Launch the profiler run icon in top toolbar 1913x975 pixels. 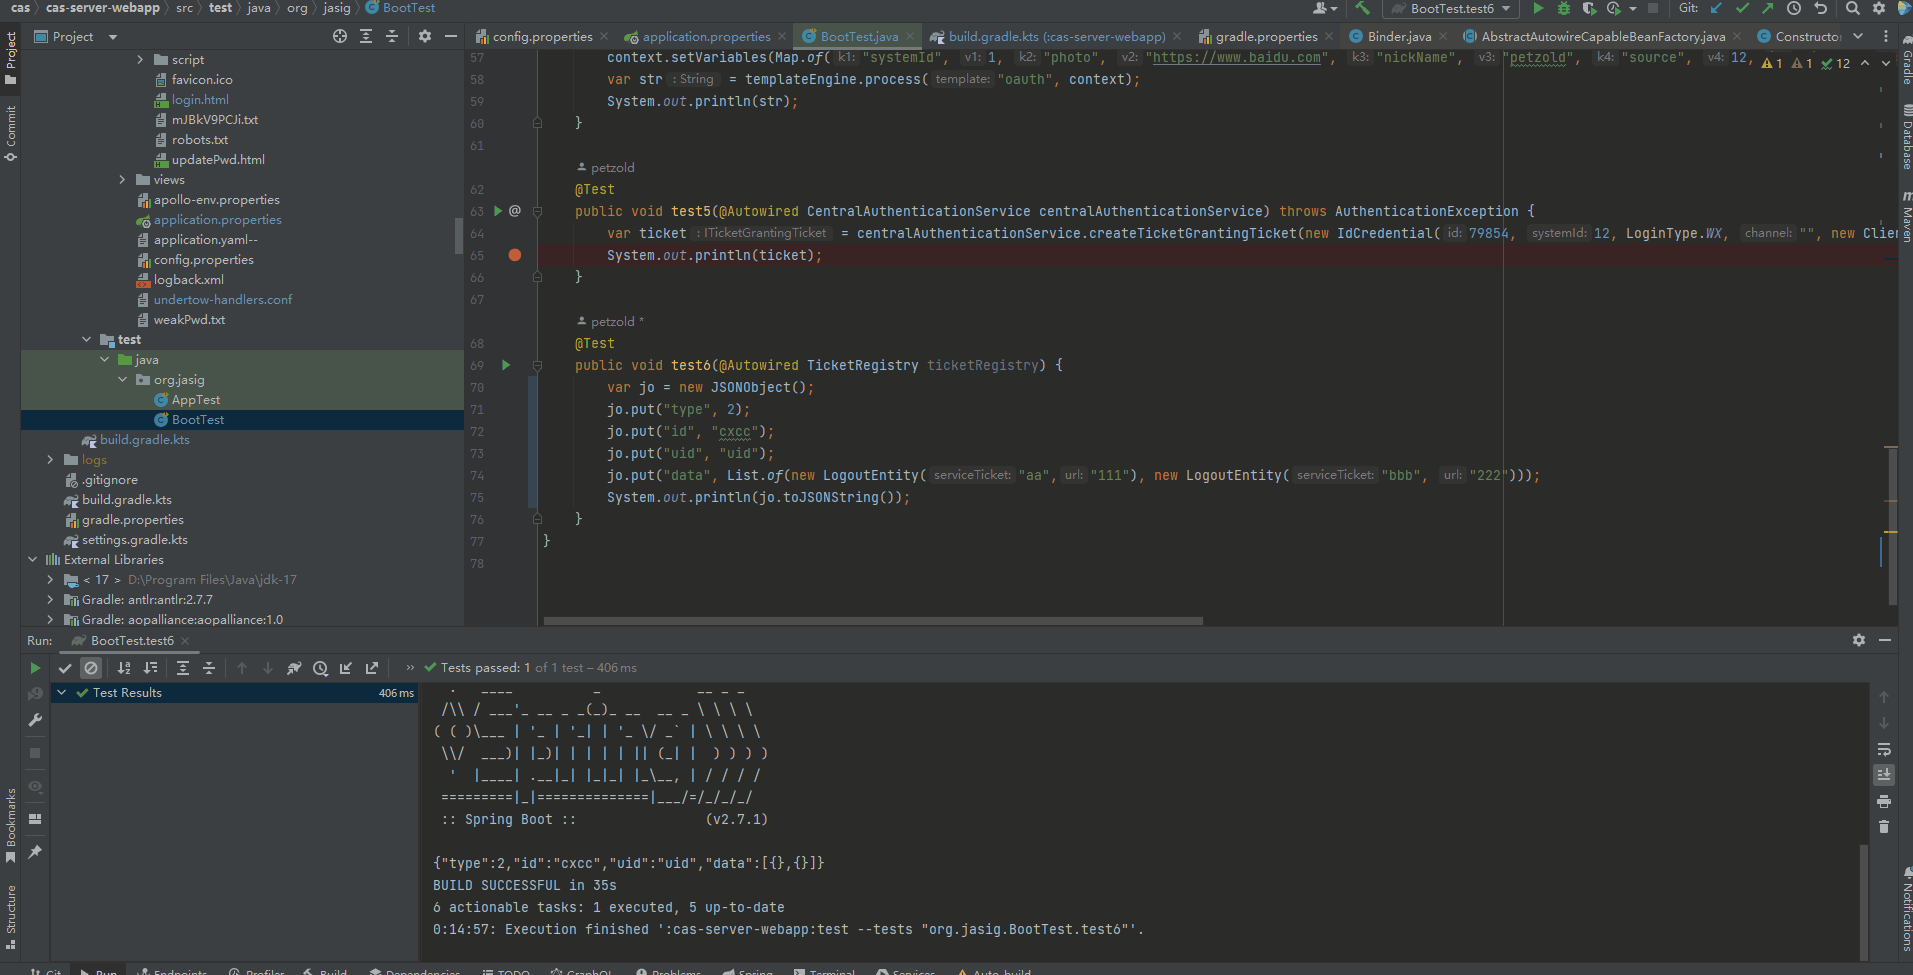coord(1613,8)
